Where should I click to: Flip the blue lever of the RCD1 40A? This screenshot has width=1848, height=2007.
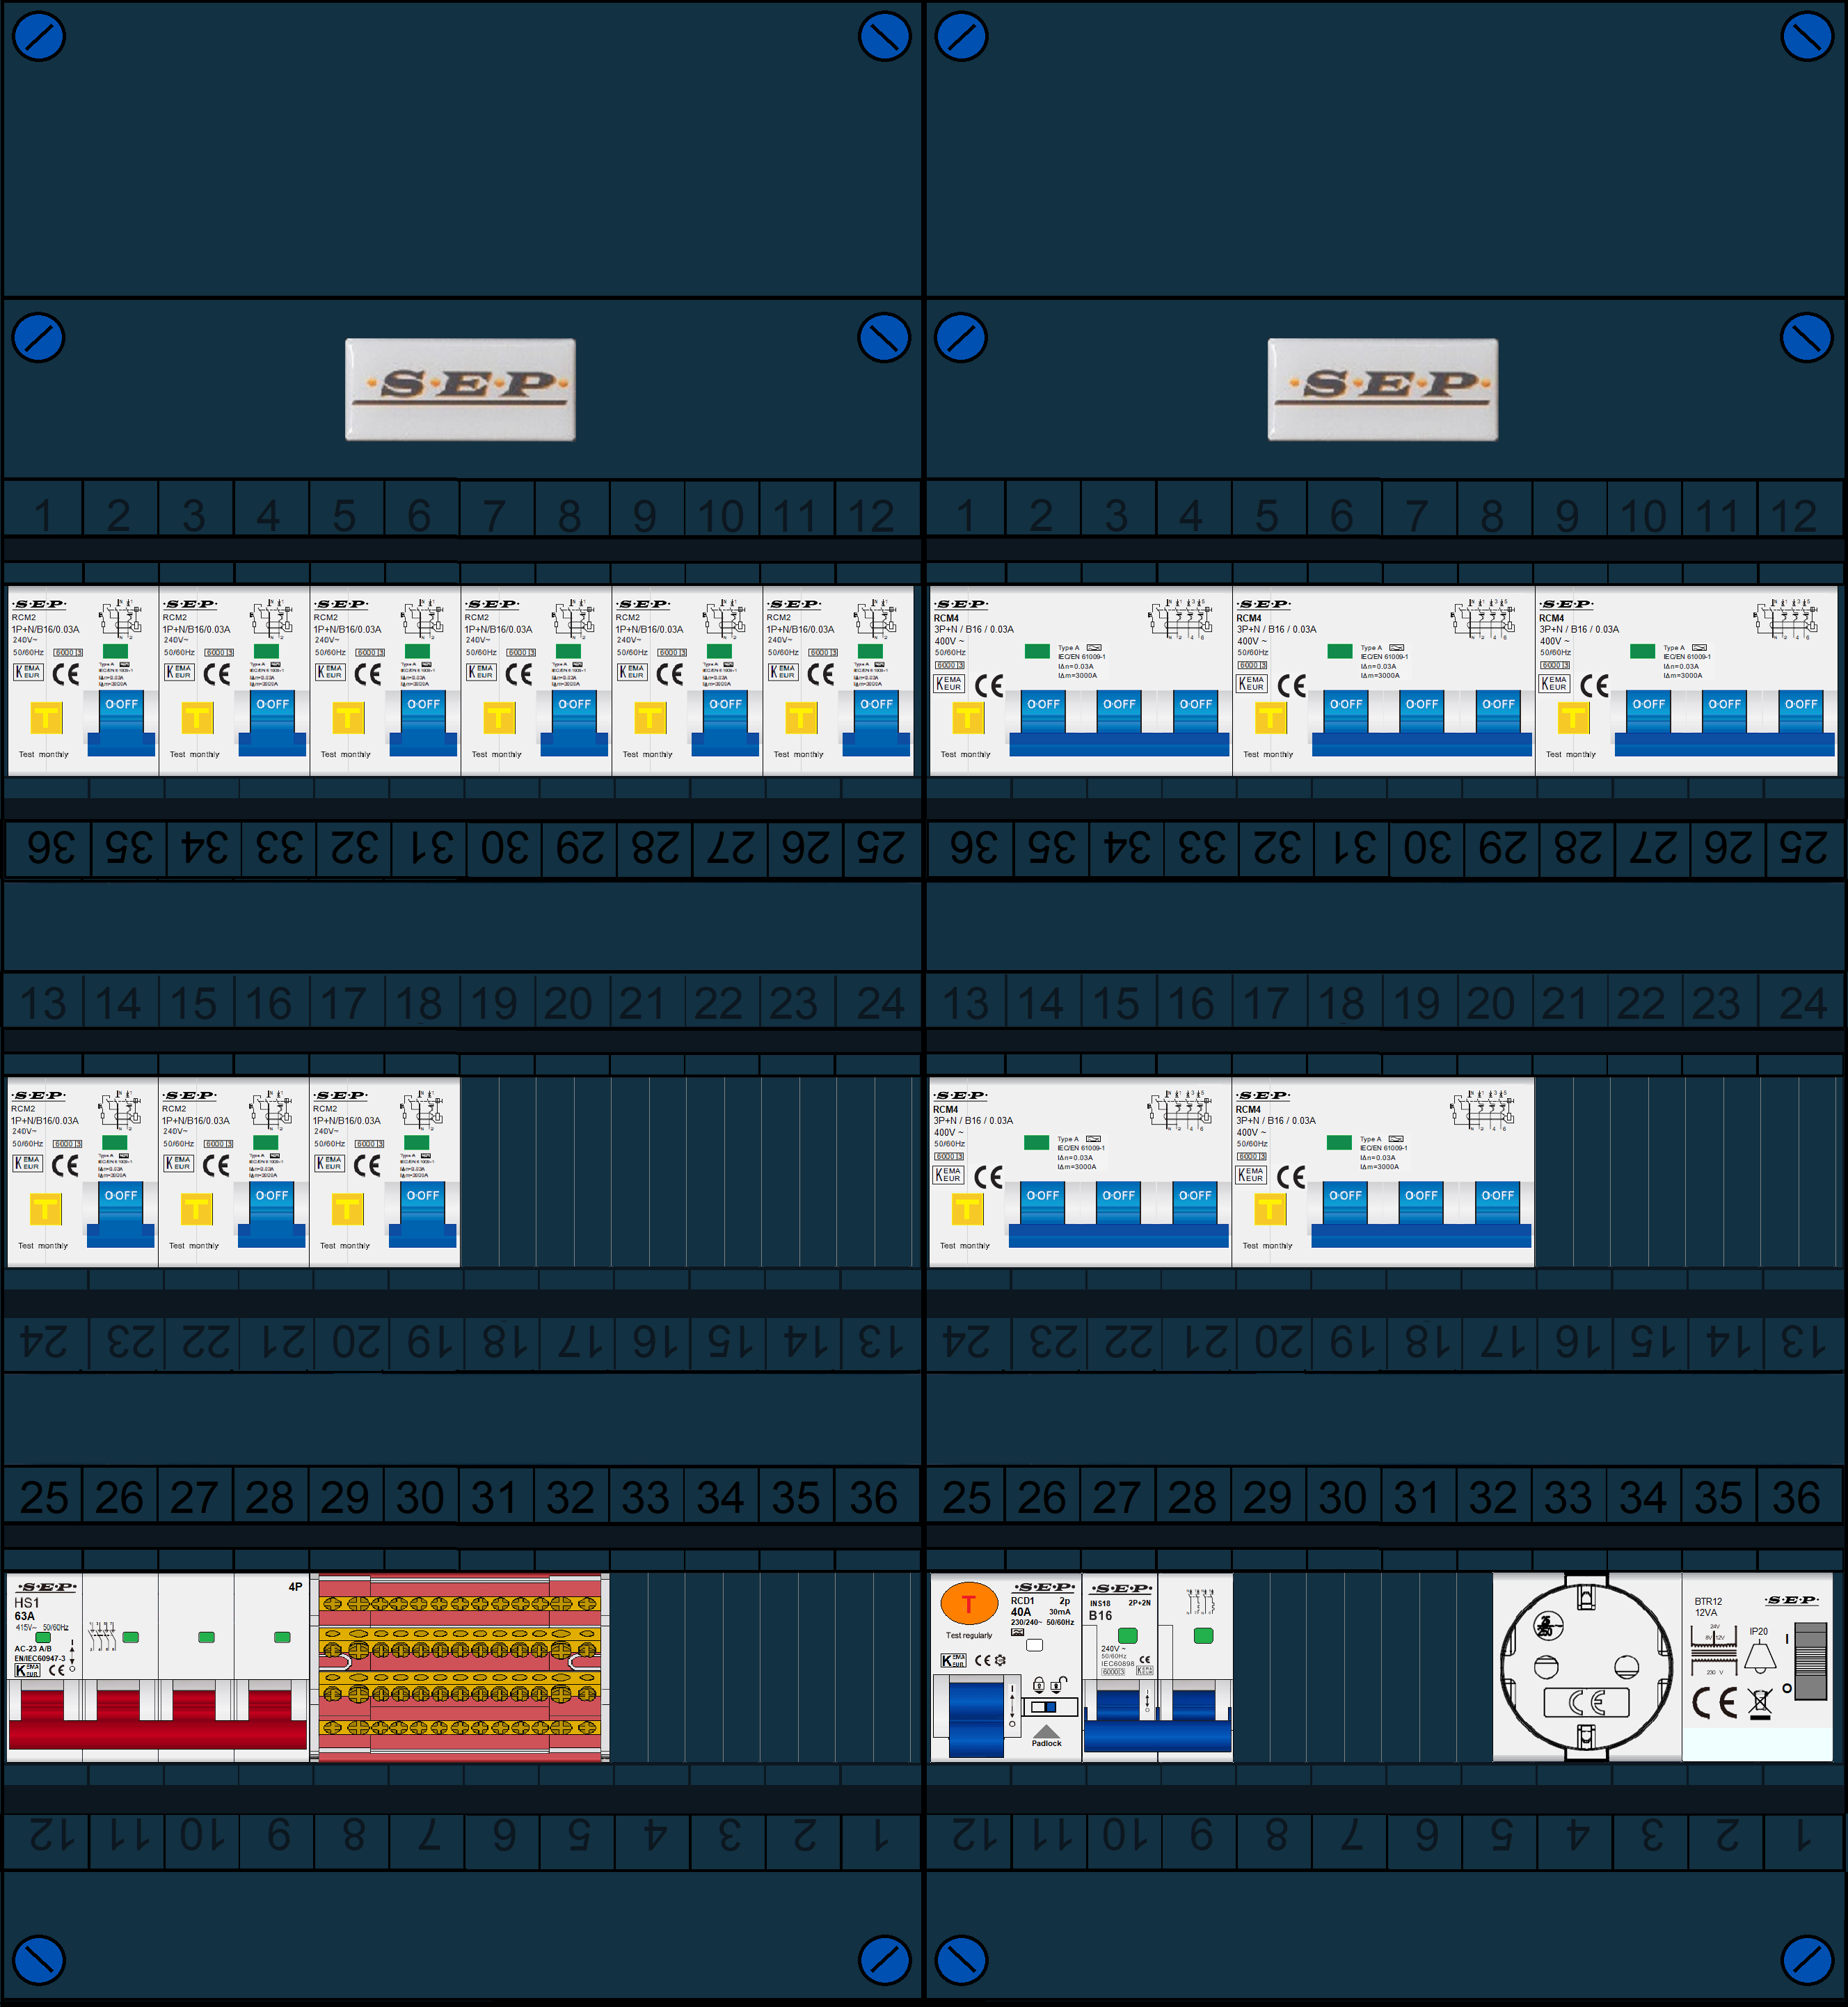[976, 1719]
